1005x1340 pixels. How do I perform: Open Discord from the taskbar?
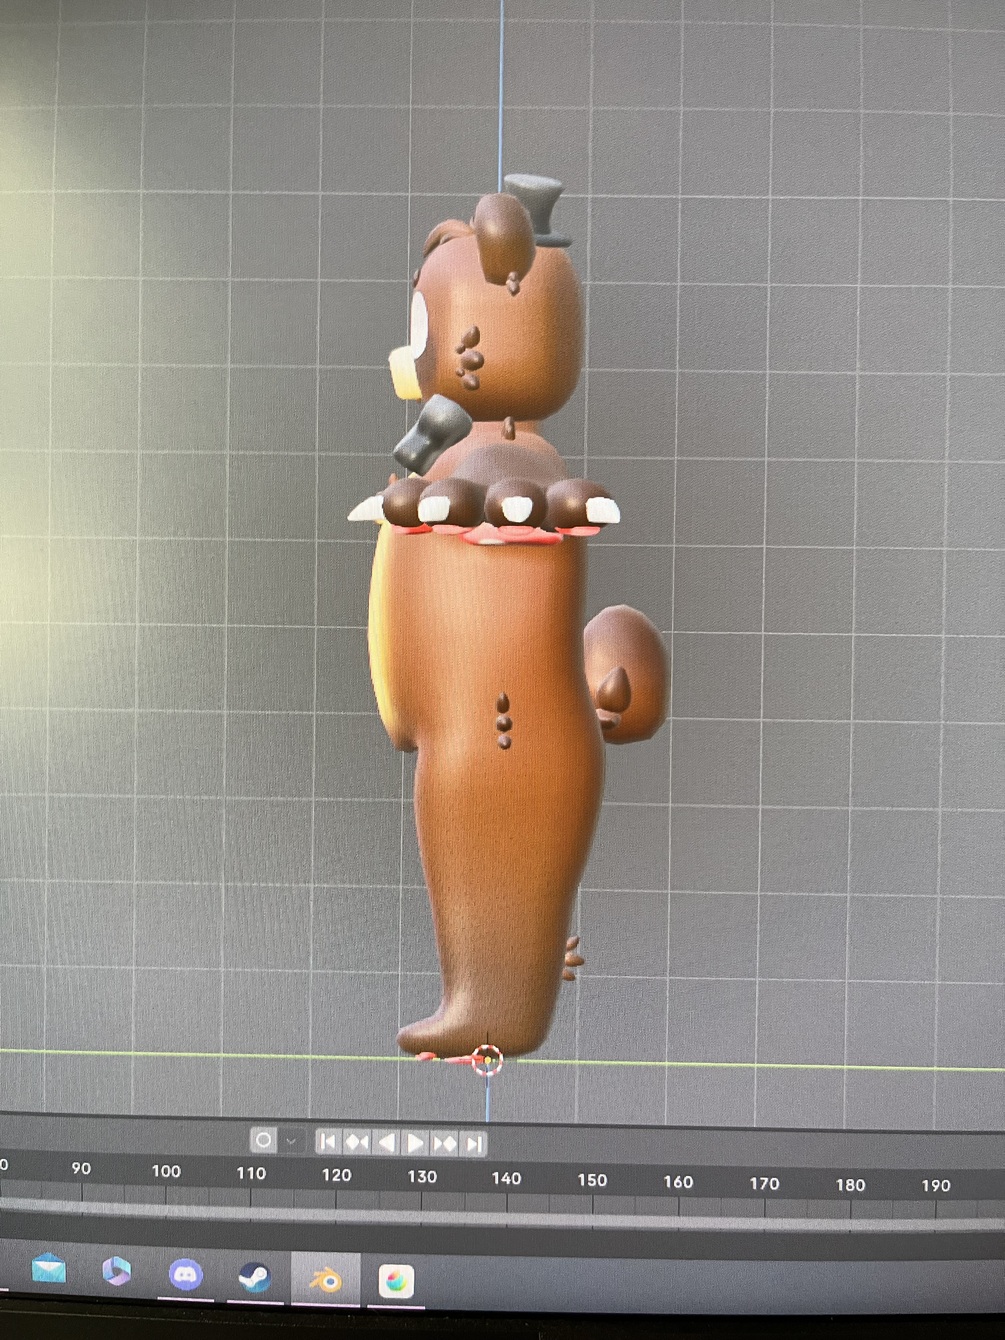[186, 1274]
